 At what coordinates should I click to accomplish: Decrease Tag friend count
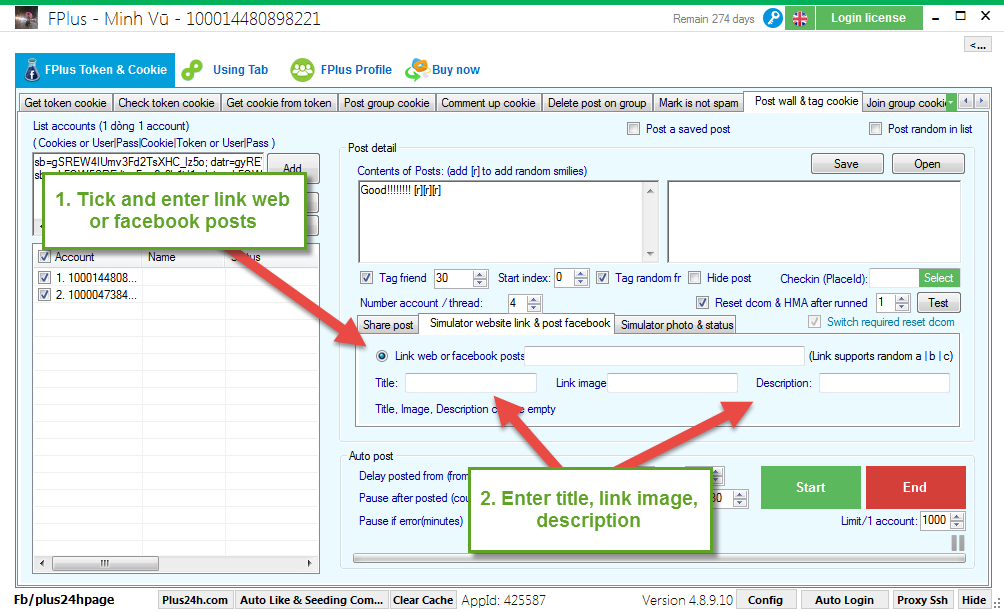click(480, 282)
